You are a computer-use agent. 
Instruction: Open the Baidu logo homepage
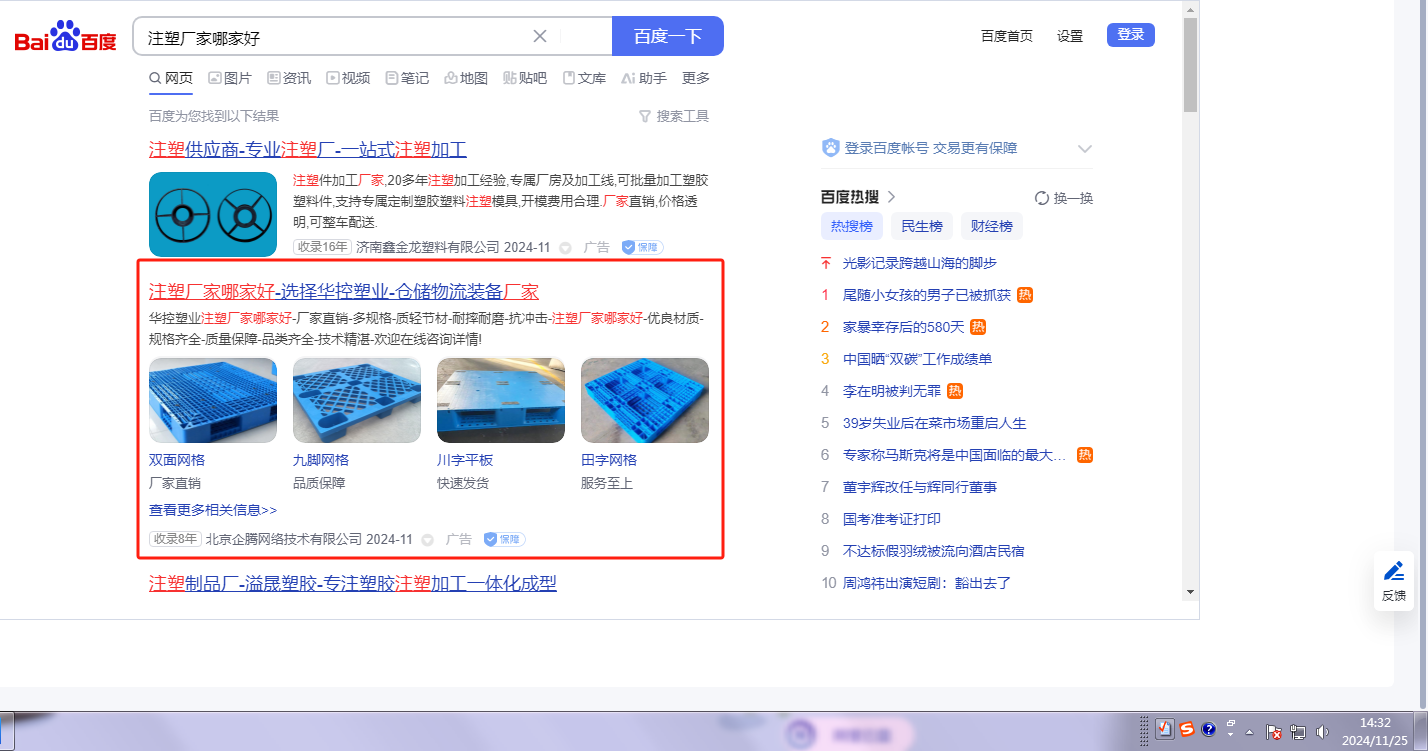(66, 37)
